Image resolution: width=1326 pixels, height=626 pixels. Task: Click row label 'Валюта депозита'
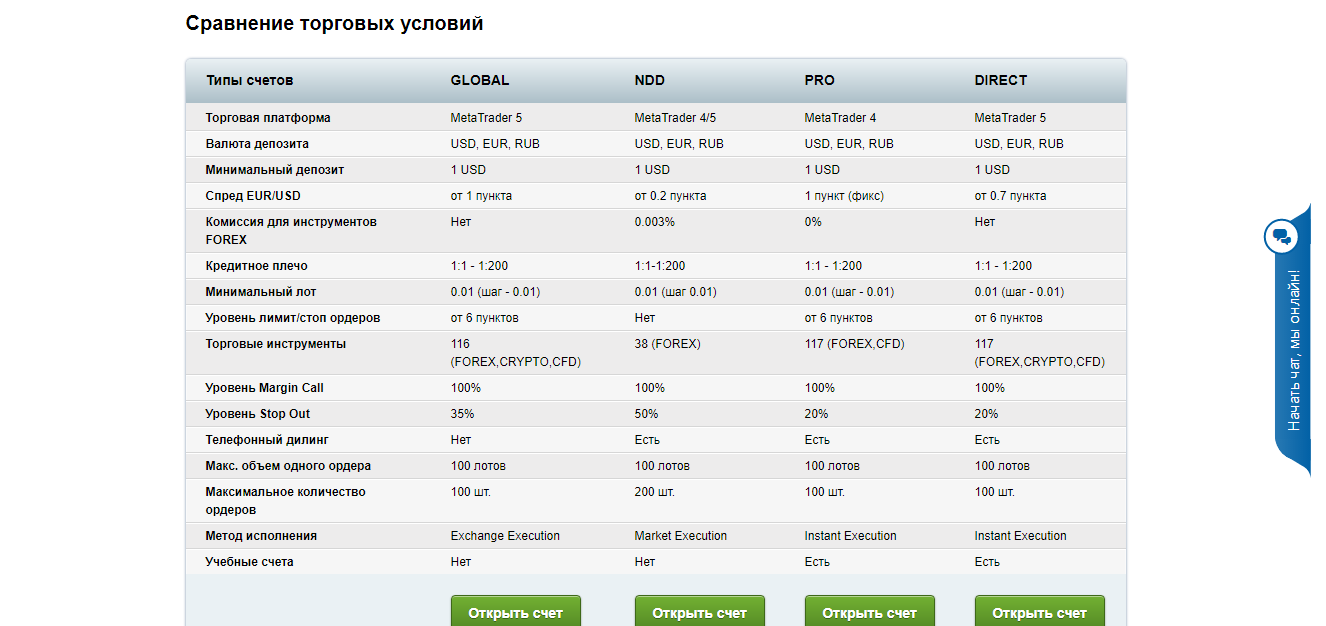(x=257, y=144)
